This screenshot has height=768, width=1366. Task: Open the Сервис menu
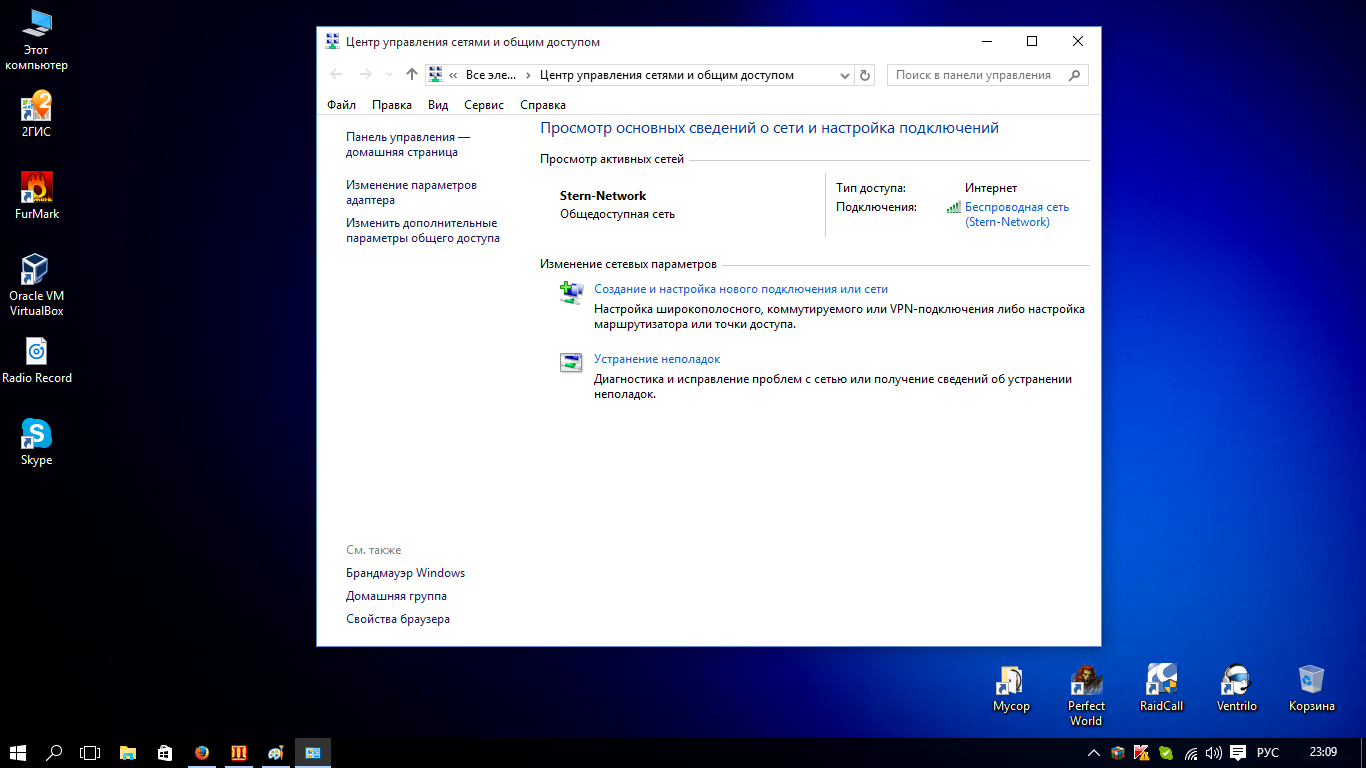(x=484, y=105)
